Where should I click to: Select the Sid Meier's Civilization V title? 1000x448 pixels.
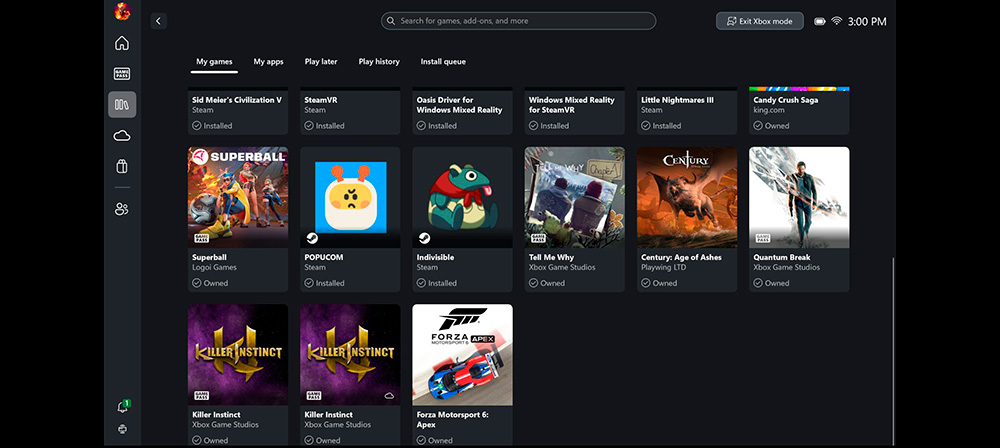[x=237, y=100]
